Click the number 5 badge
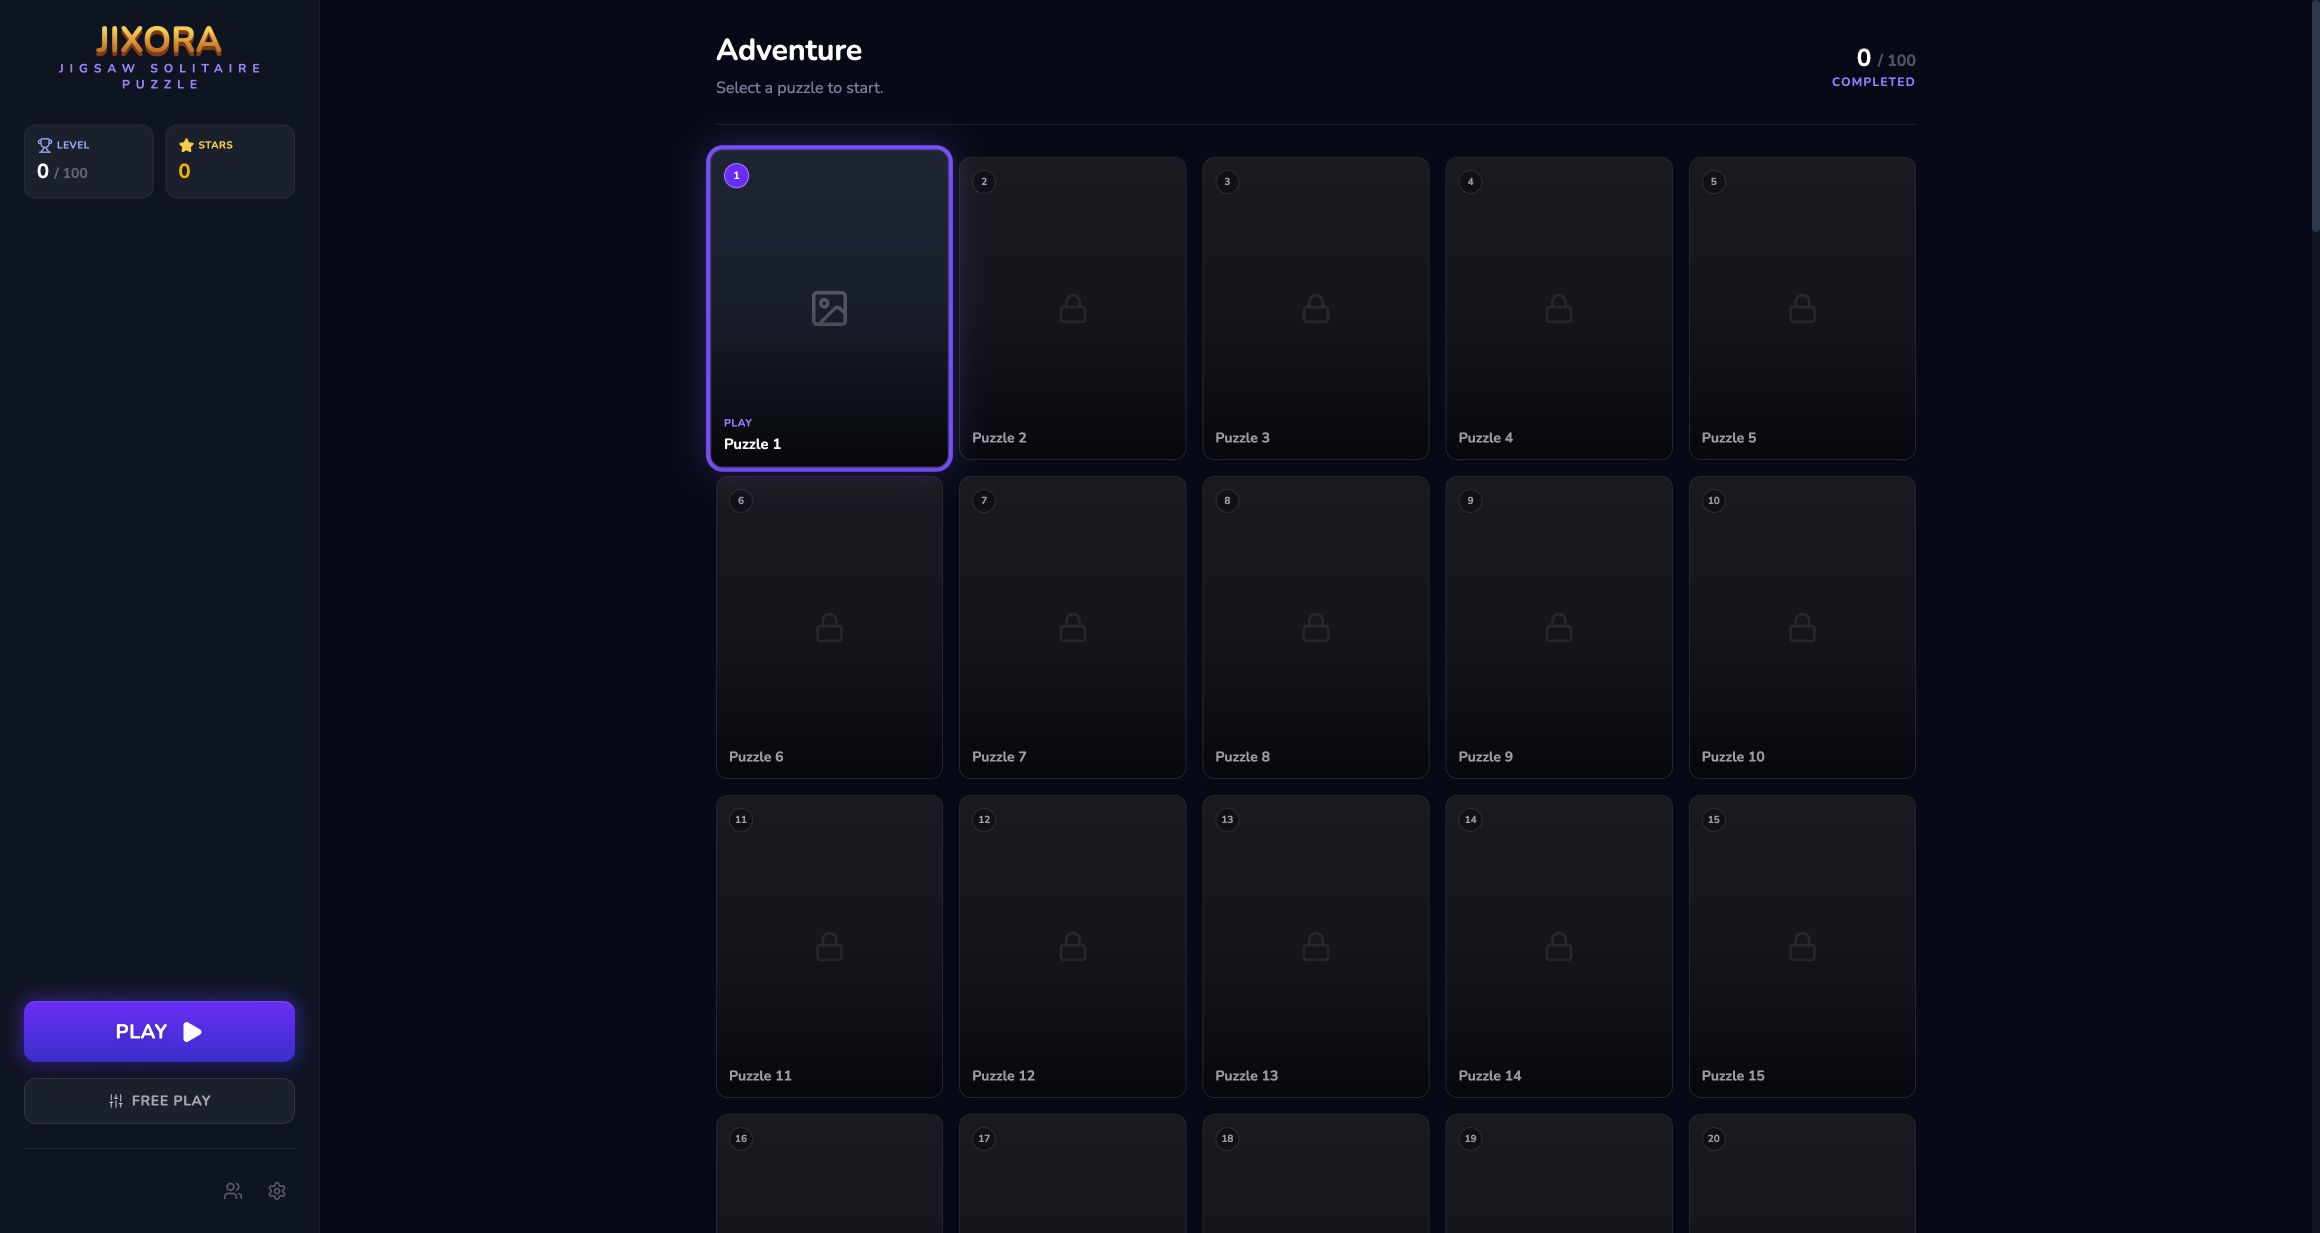This screenshot has width=2320, height=1233. (x=1713, y=182)
